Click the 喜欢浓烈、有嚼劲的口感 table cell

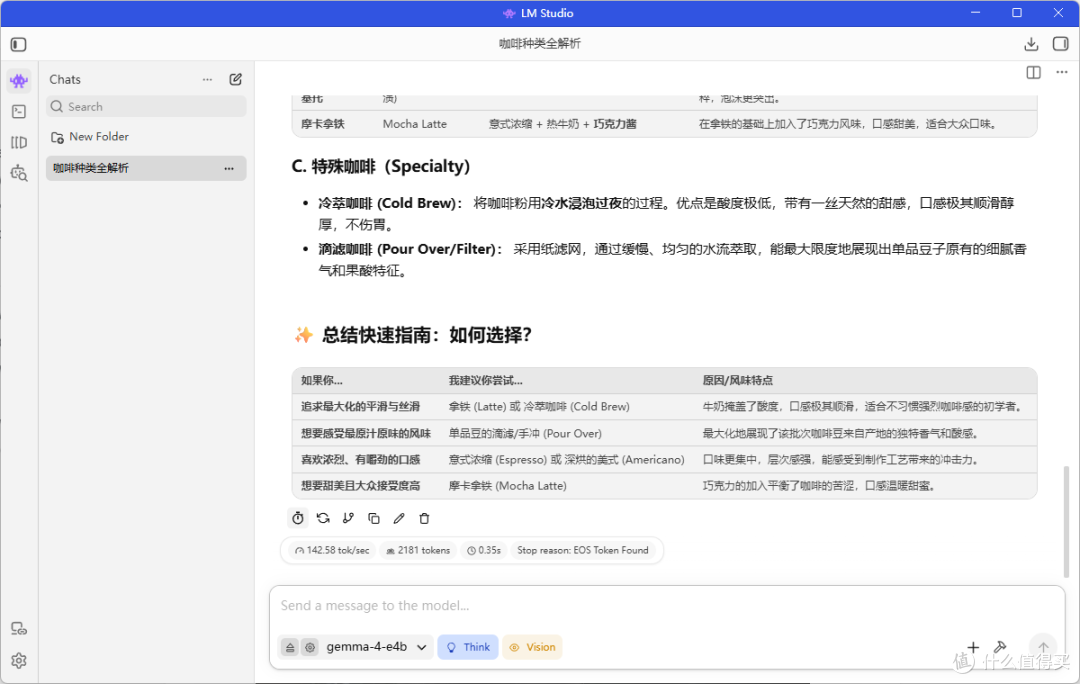[360, 460]
